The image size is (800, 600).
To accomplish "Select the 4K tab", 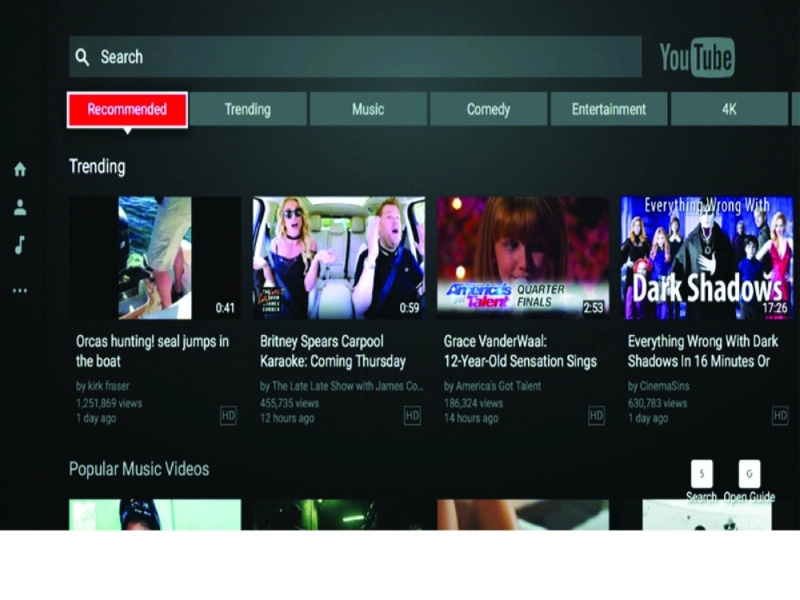I will [x=729, y=109].
